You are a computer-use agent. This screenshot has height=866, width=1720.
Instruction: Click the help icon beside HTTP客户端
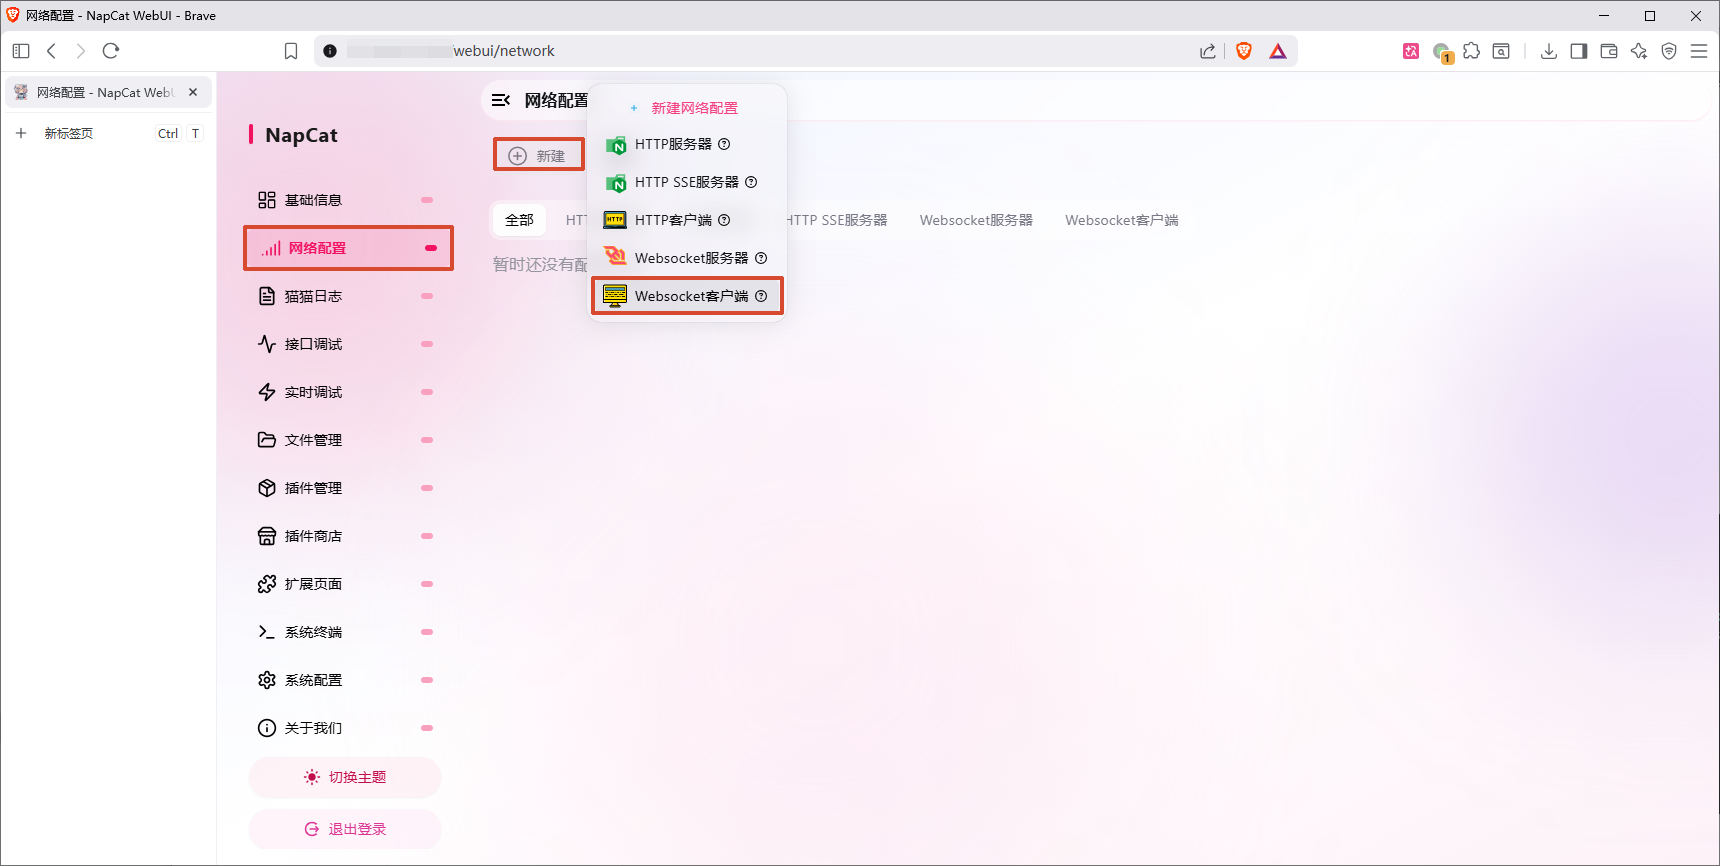724,220
